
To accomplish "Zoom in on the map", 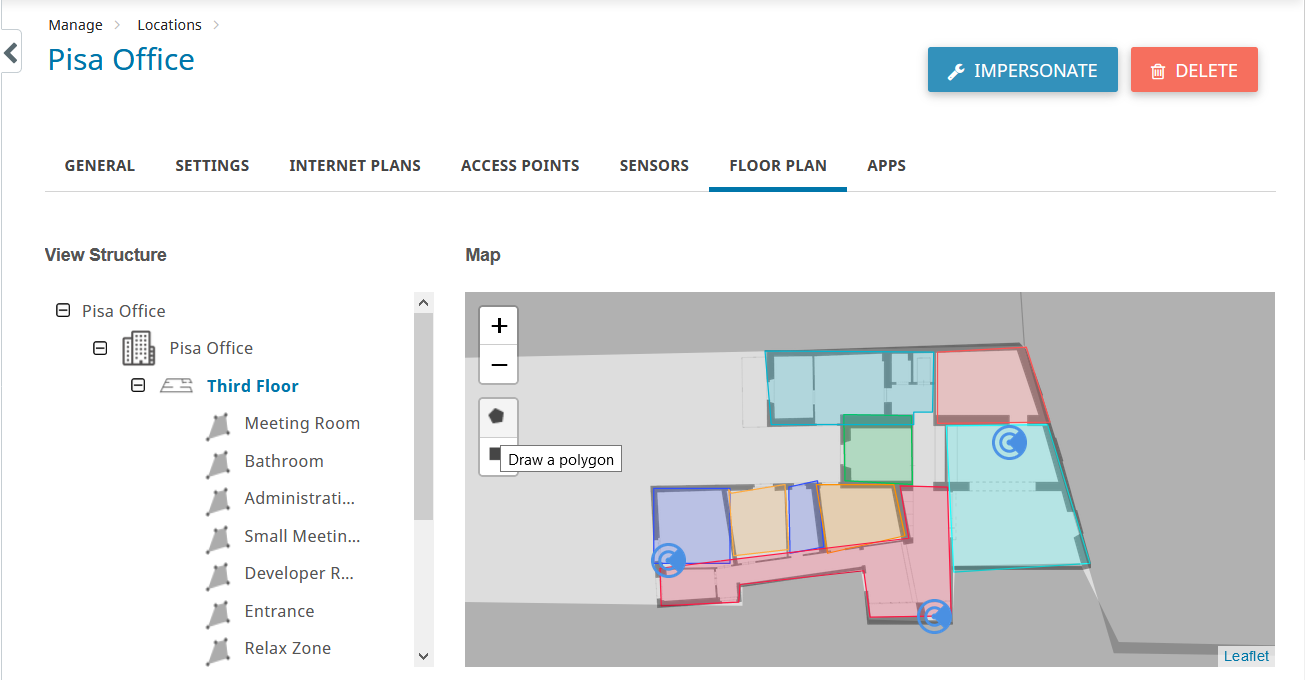I will point(499,326).
